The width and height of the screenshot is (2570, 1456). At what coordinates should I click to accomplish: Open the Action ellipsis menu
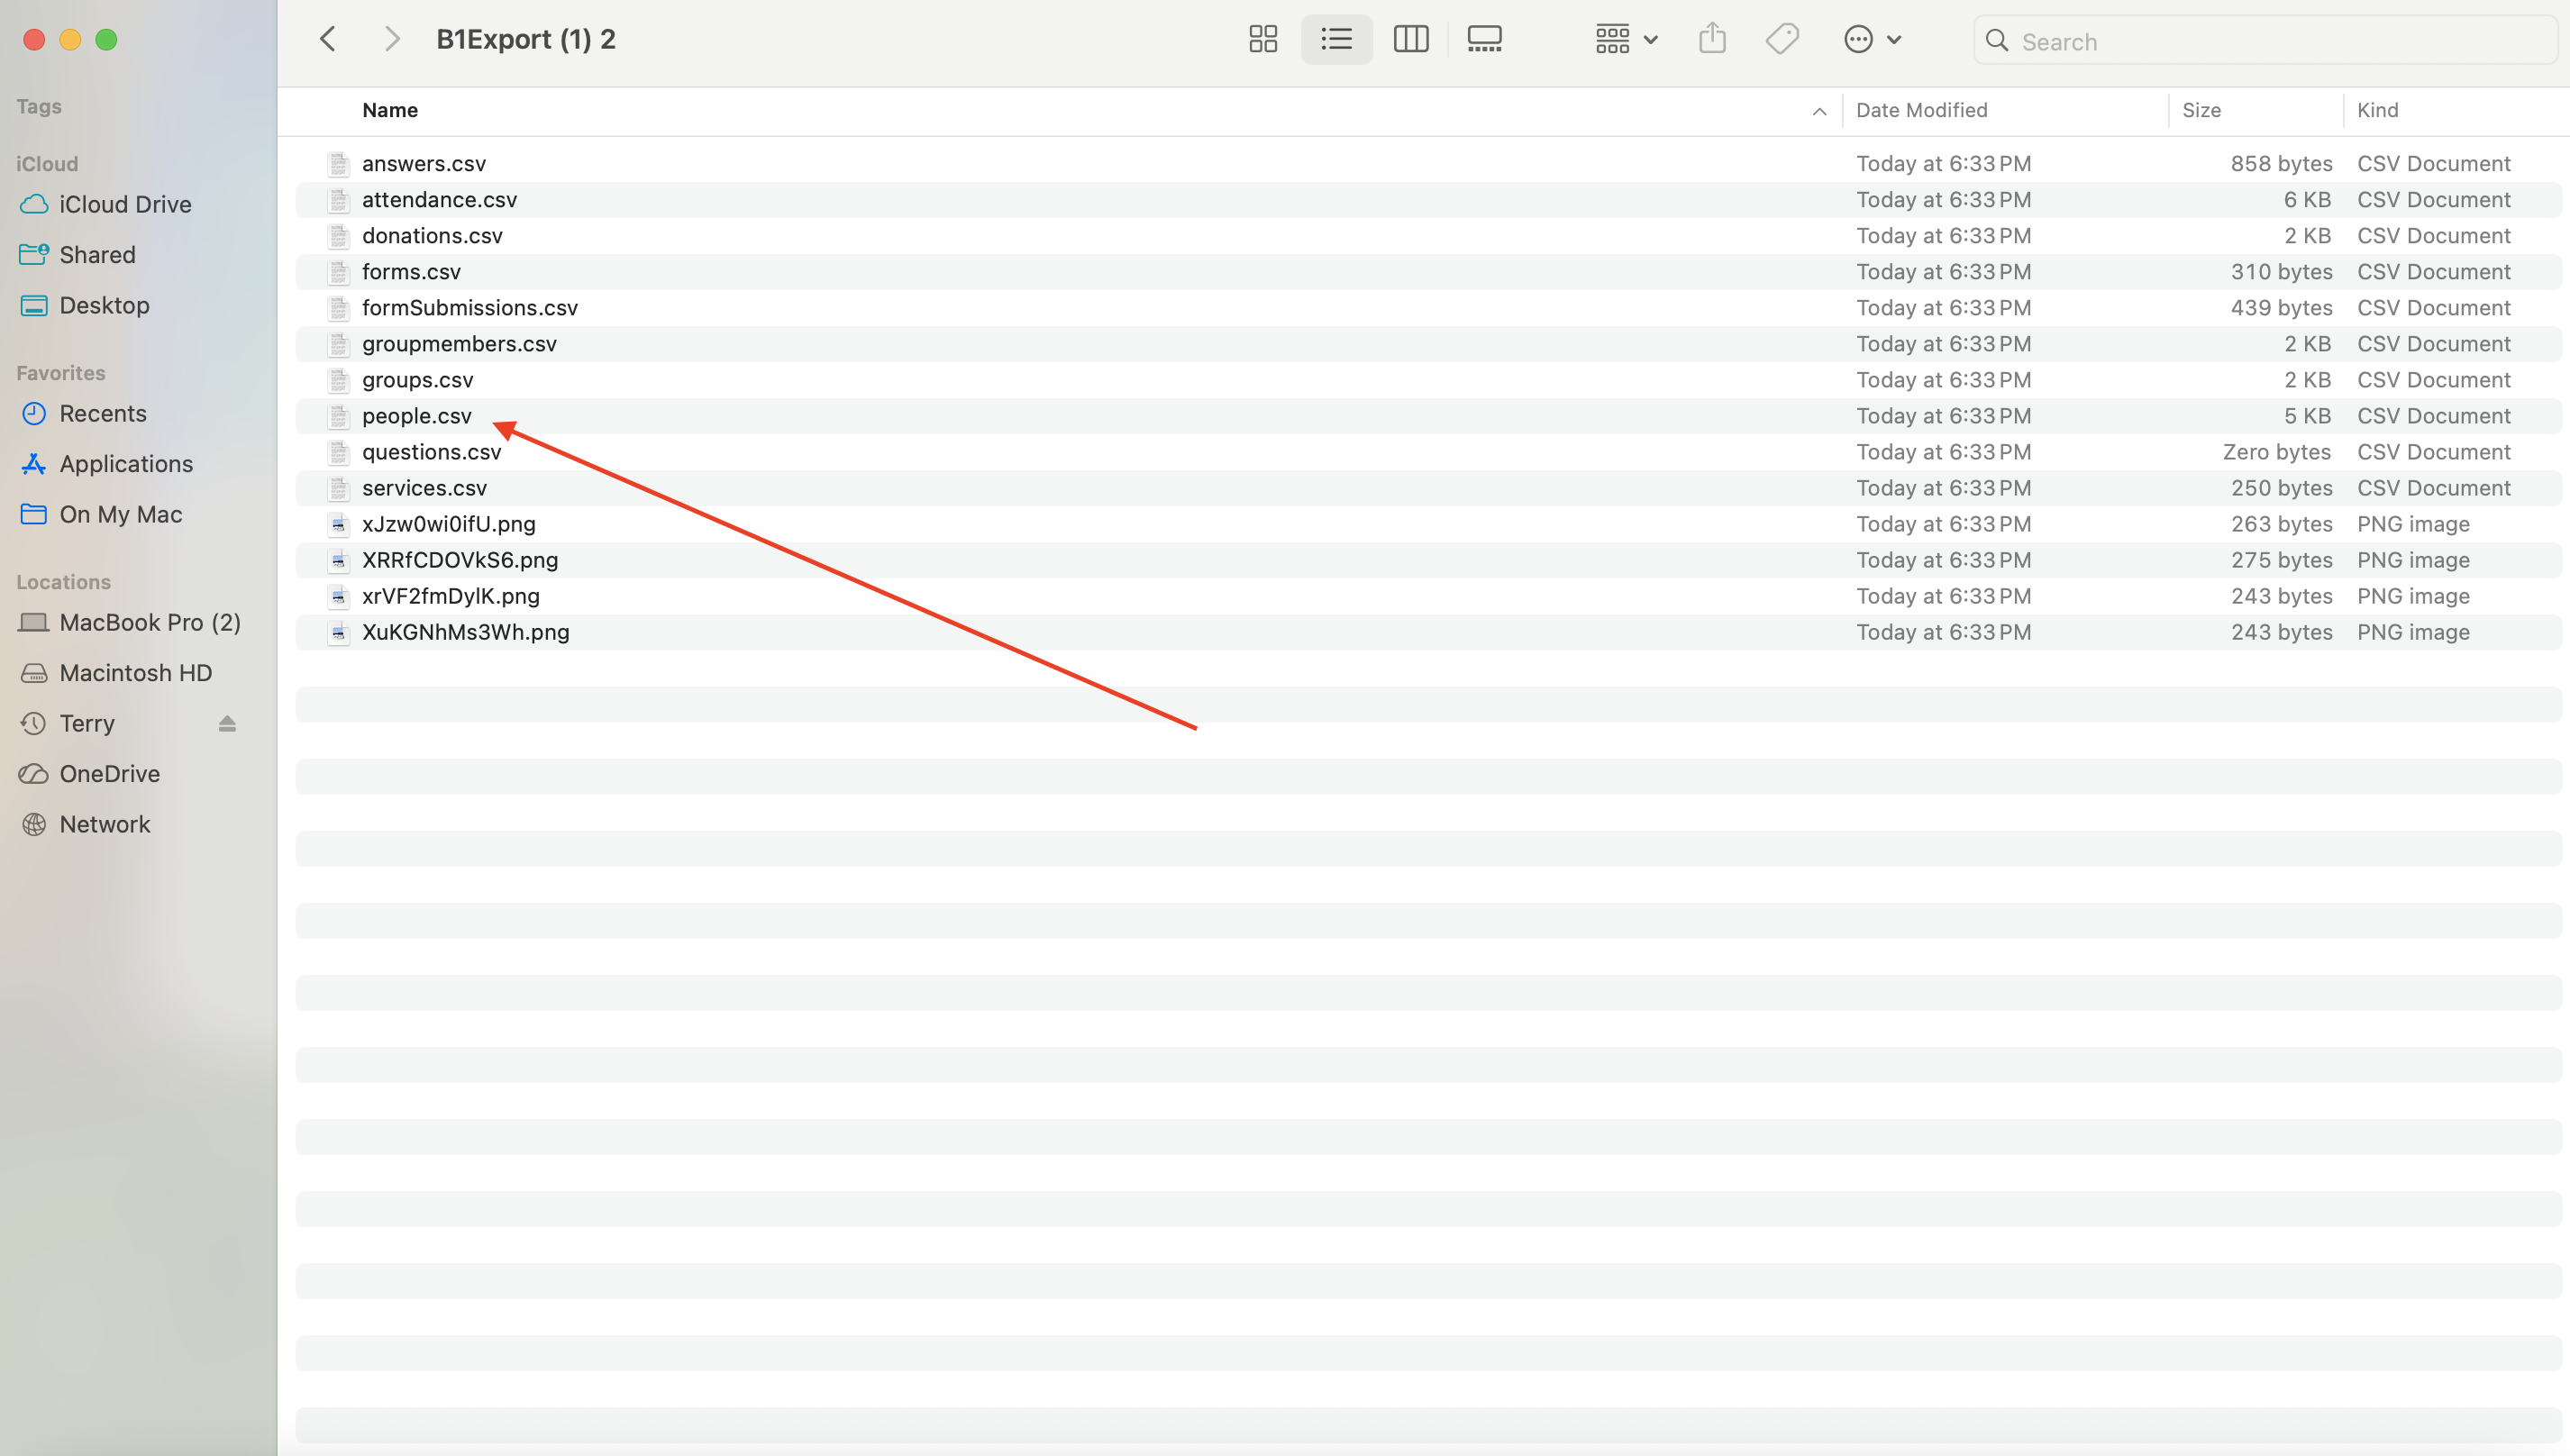(x=1871, y=40)
